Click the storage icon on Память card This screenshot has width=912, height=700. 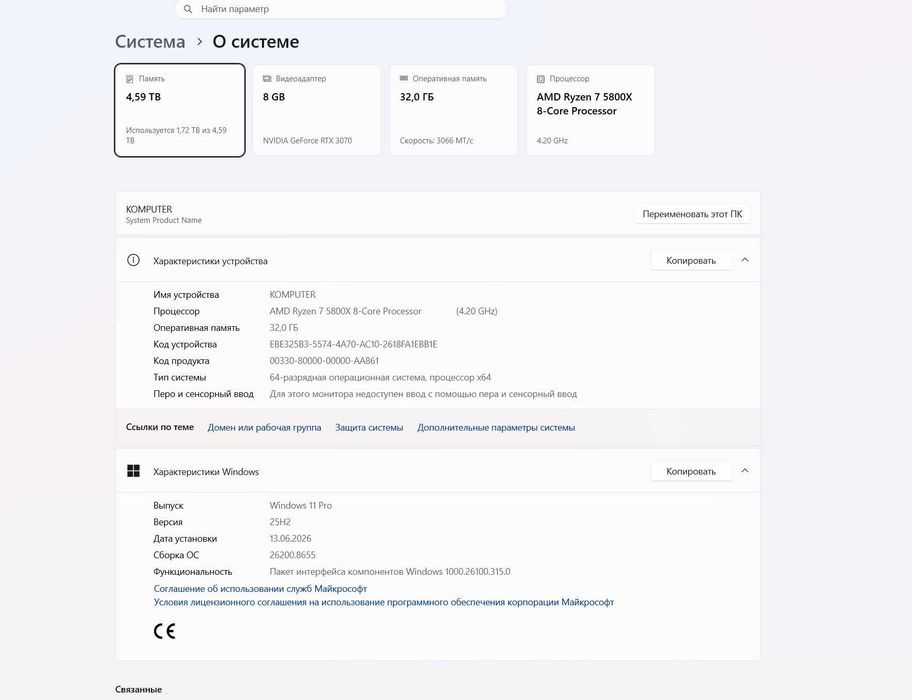point(130,79)
